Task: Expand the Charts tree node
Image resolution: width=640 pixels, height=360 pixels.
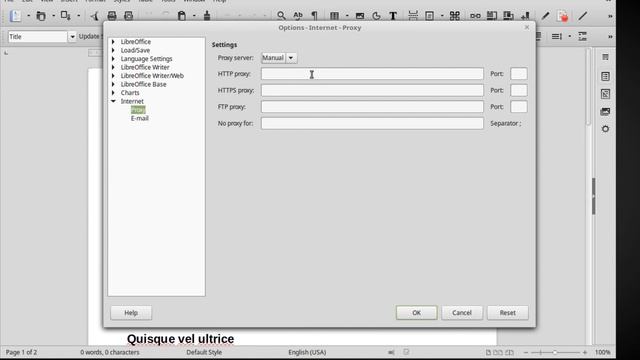Action: pyautogui.click(x=113, y=93)
